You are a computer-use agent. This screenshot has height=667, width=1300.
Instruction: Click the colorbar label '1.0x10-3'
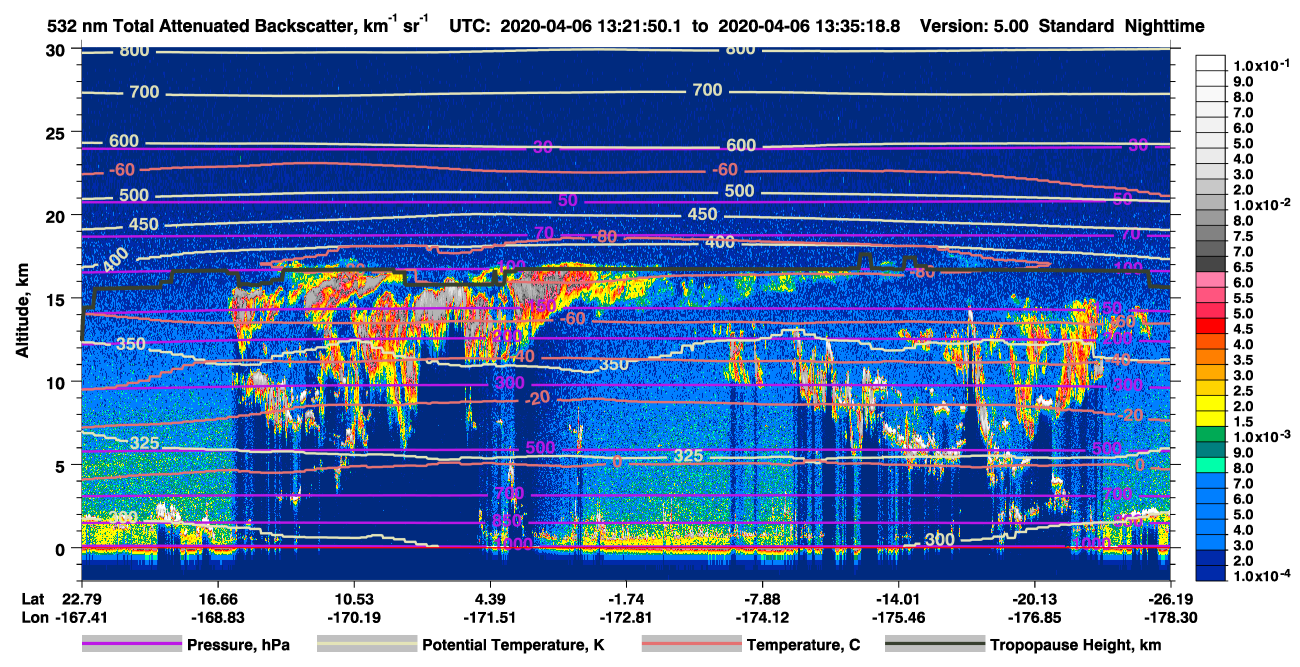(x=1263, y=437)
